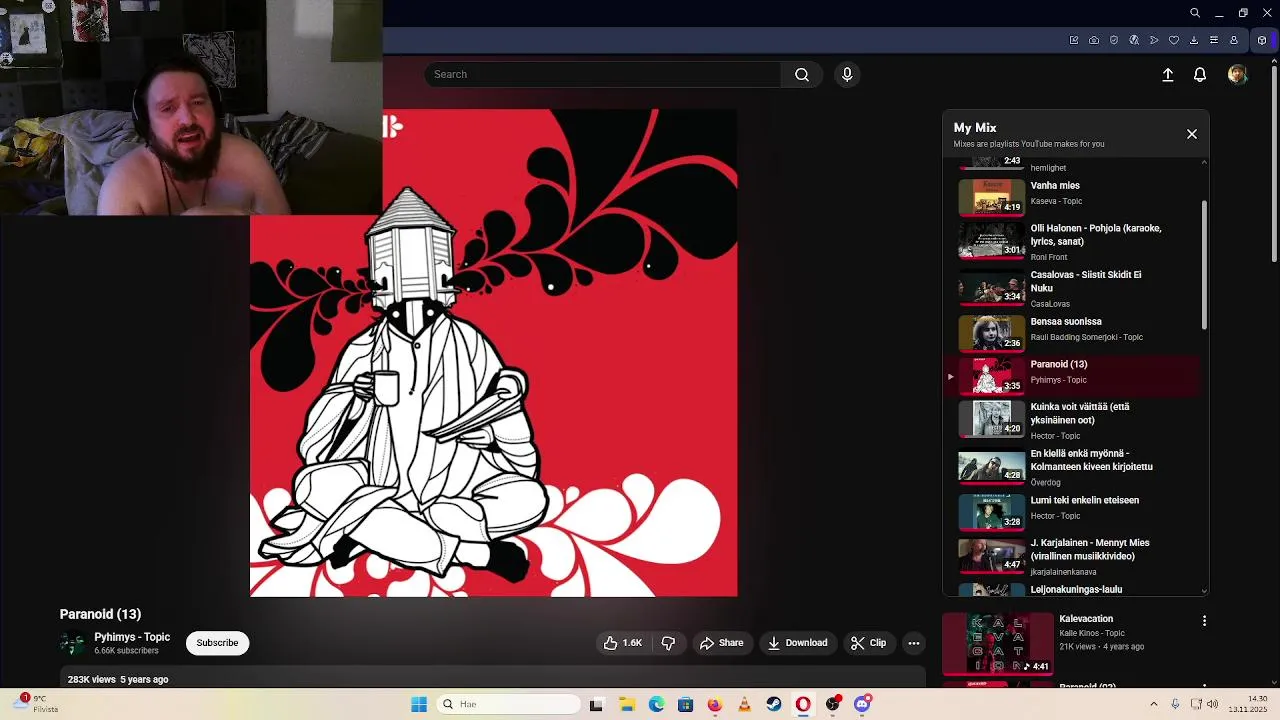Open Steam from taskbar

774,704
